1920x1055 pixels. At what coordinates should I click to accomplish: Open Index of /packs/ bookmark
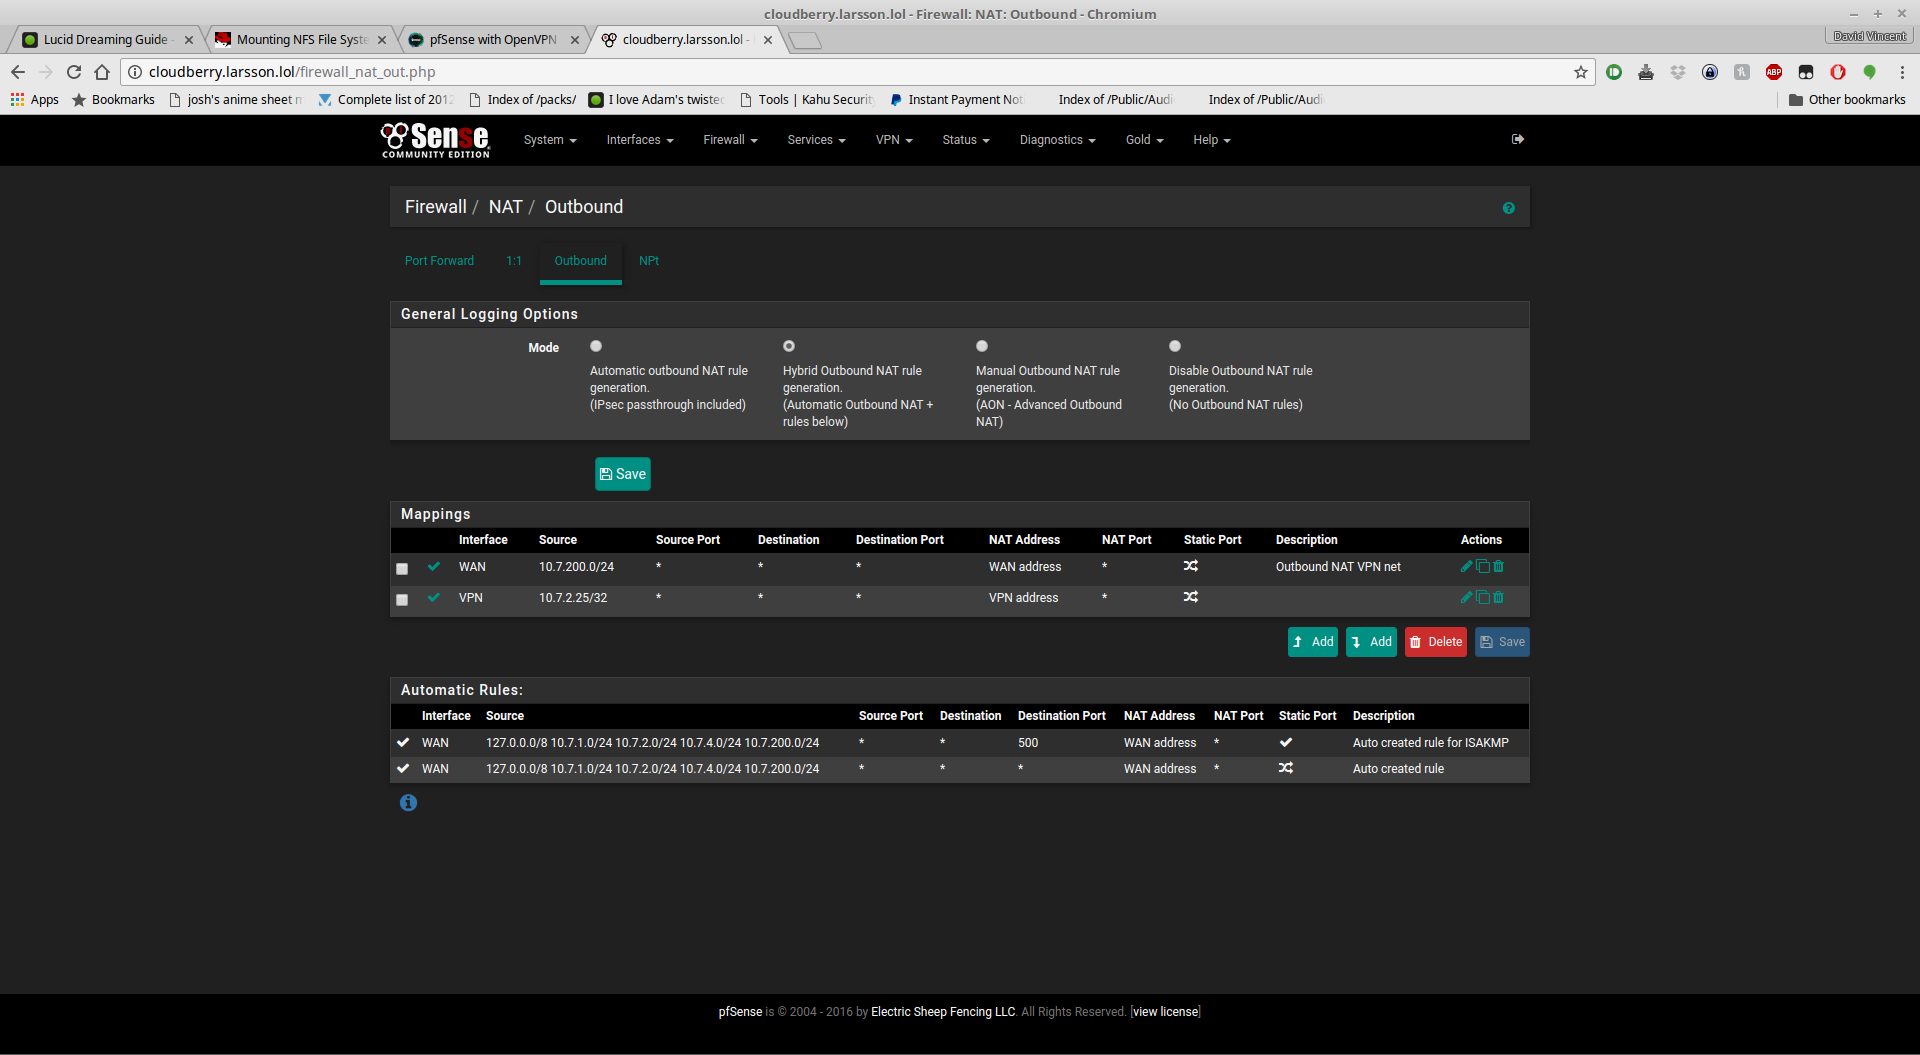point(523,100)
